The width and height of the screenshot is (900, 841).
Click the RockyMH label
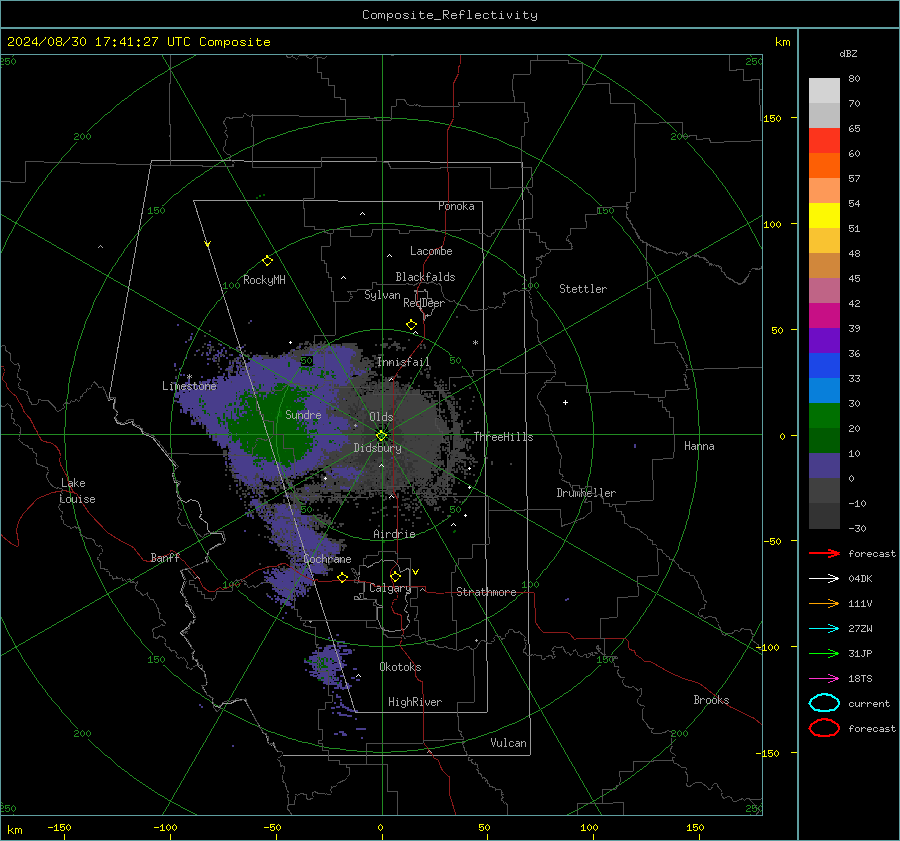click(x=264, y=280)
